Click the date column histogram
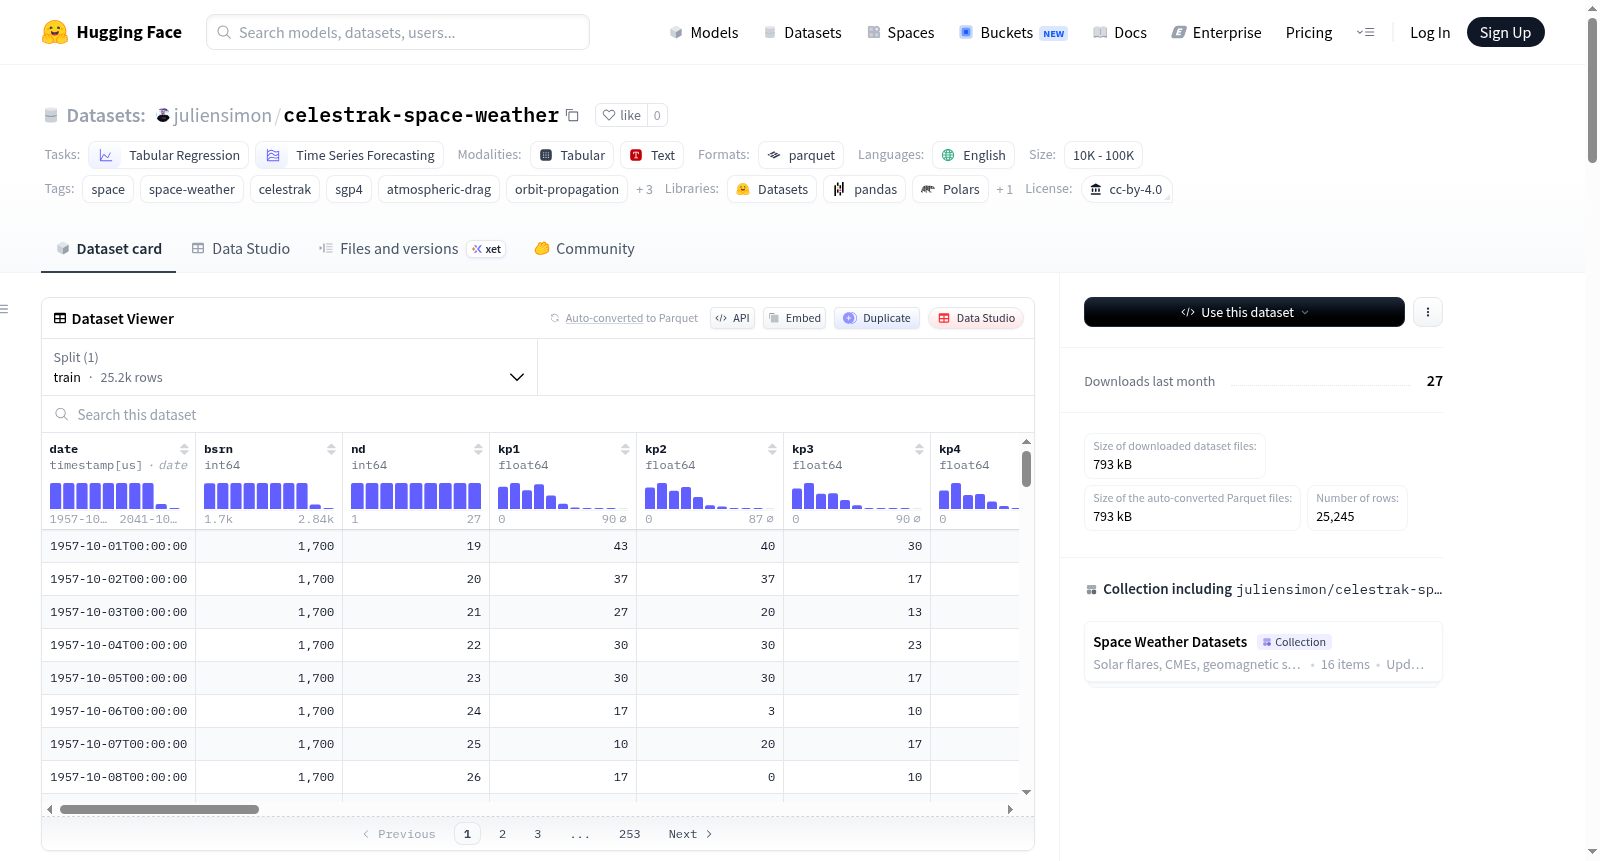Image resolution: width=1600 pixels, height=861 pixels. point(115,496)
